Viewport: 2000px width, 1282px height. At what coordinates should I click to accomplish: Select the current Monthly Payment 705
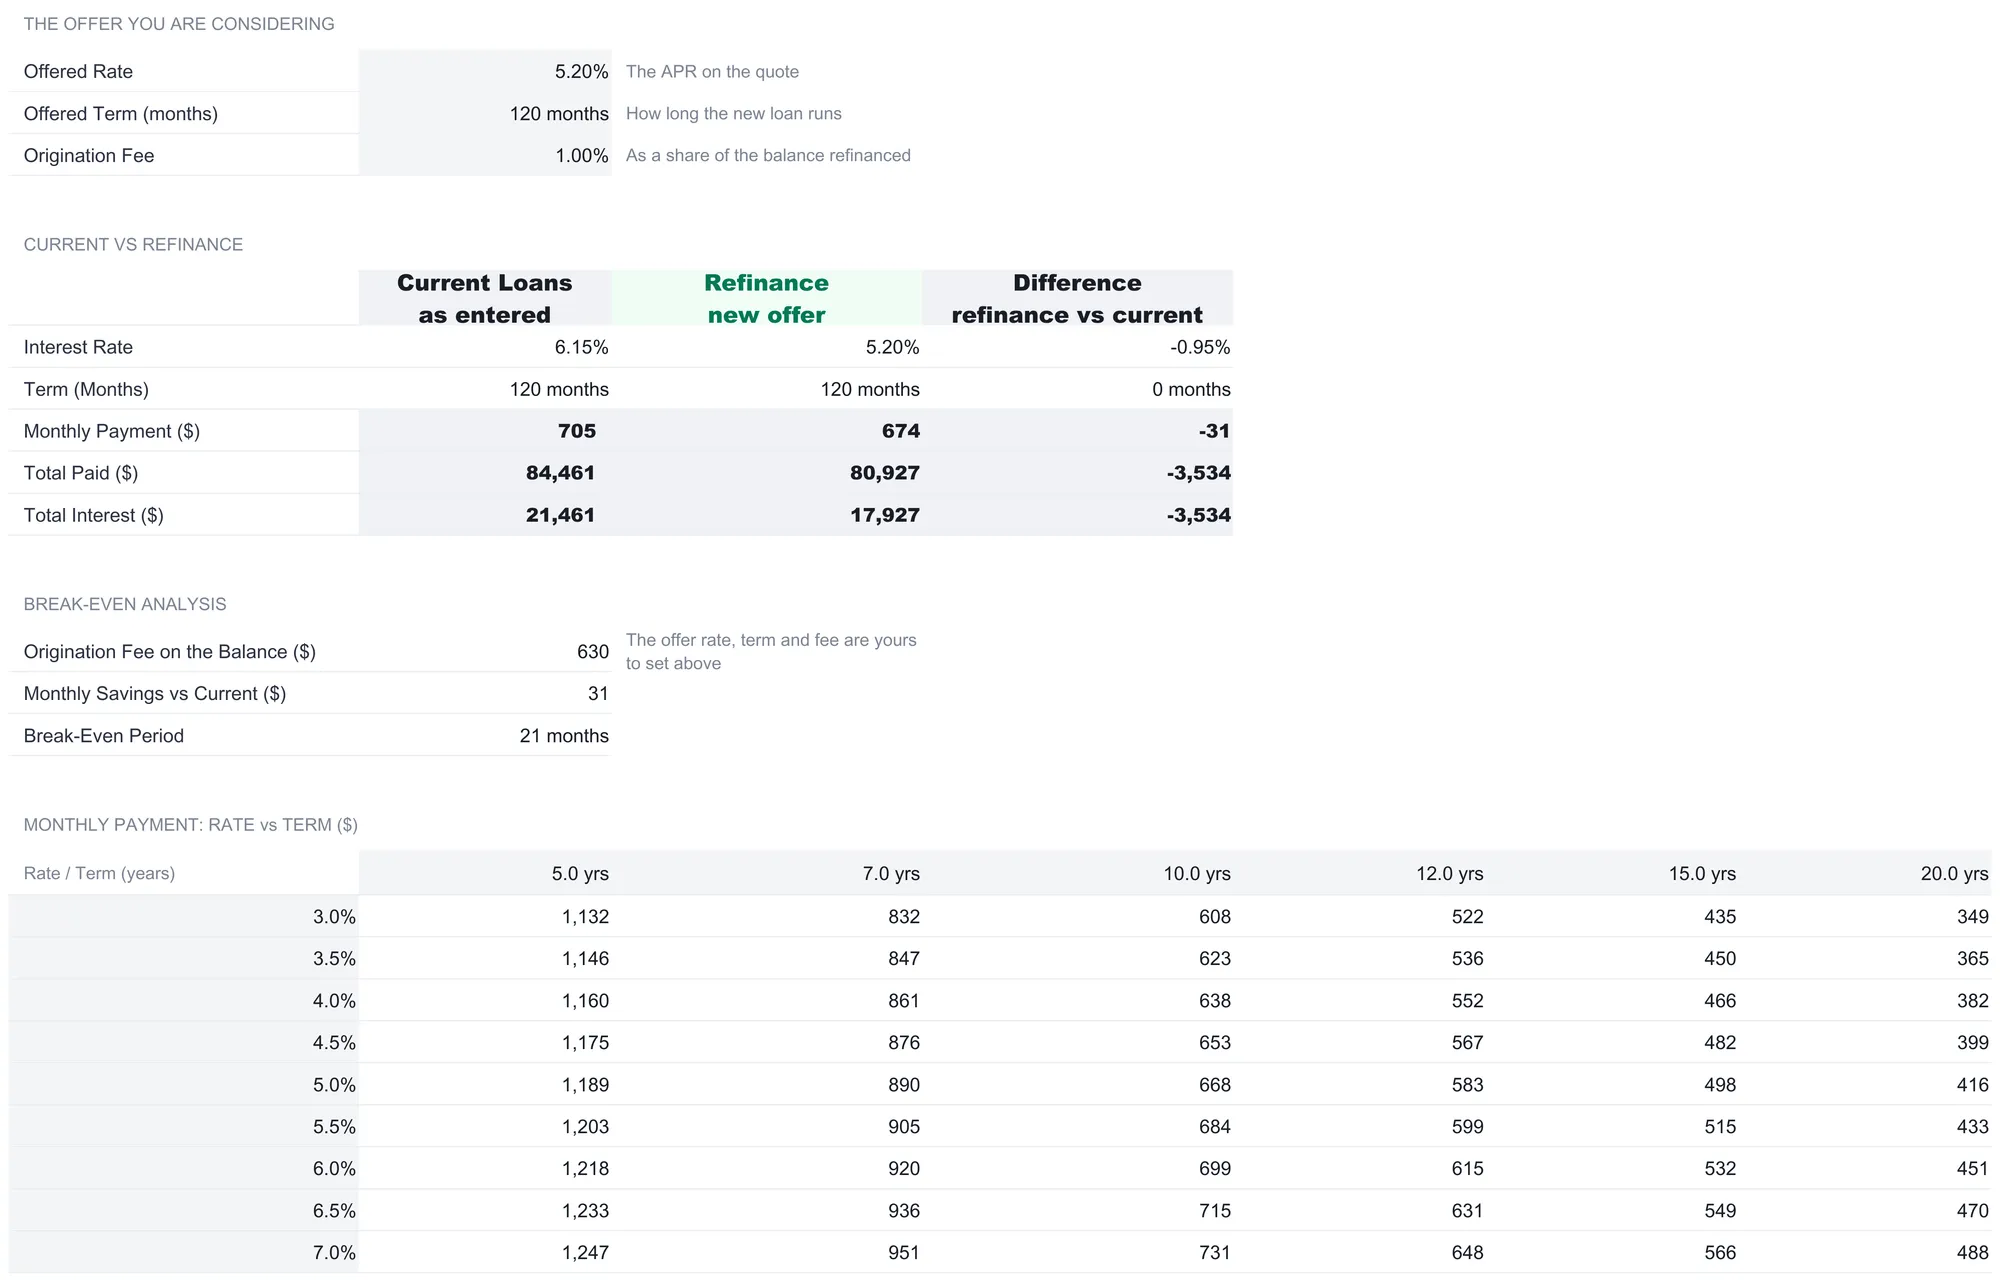tap(485, 431)
